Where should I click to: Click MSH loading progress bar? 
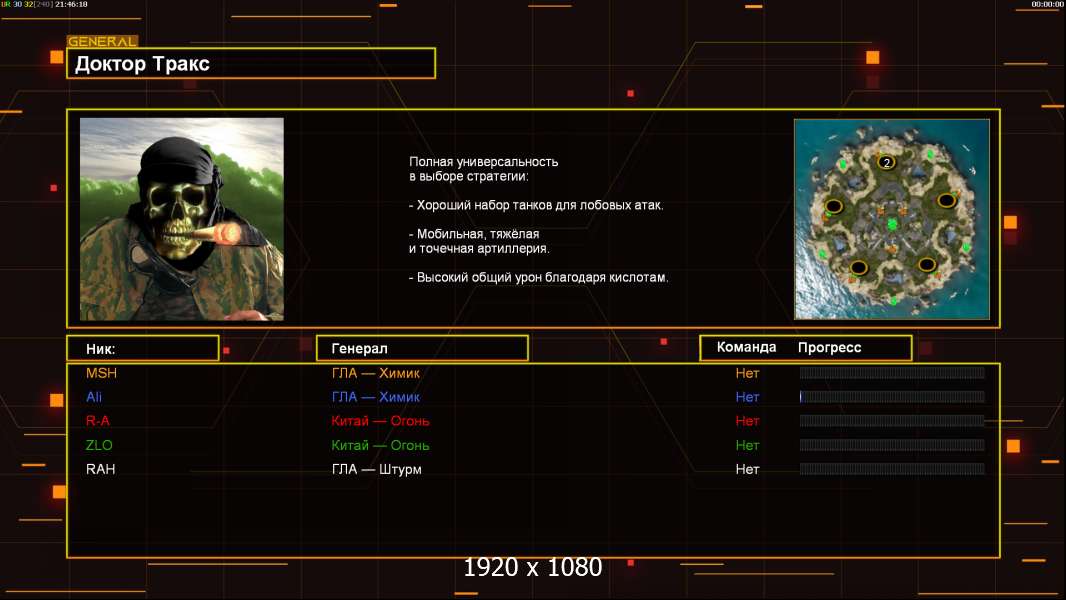(892, 372)
